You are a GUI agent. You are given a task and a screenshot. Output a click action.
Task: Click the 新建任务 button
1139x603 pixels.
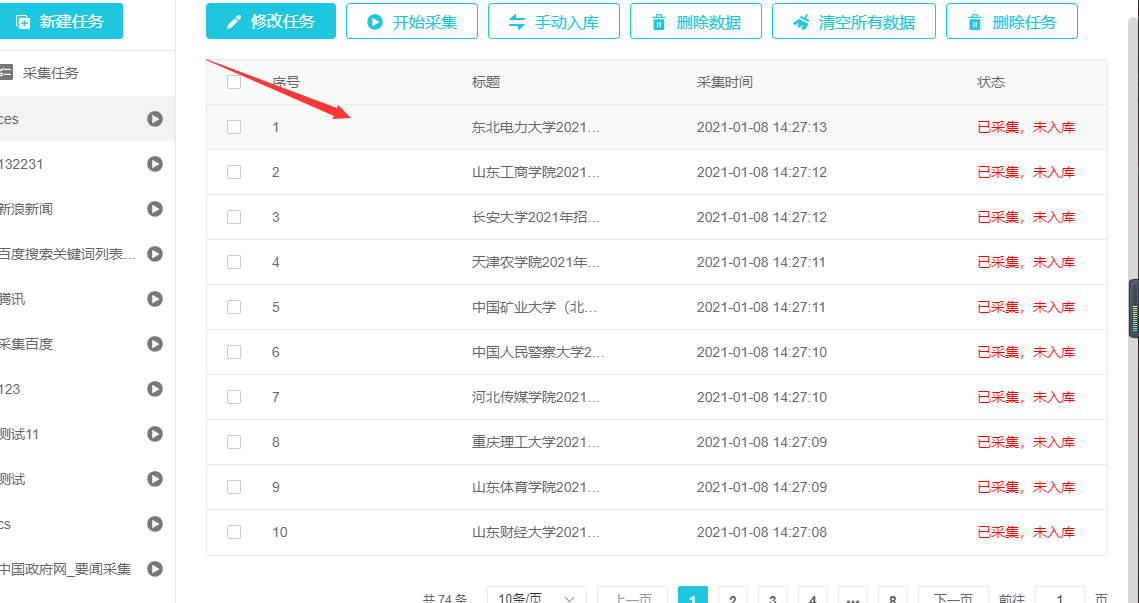click(60, 21)
